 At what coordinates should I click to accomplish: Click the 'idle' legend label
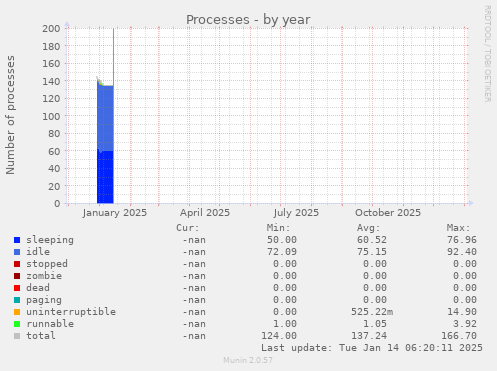(x=38, y=252)
